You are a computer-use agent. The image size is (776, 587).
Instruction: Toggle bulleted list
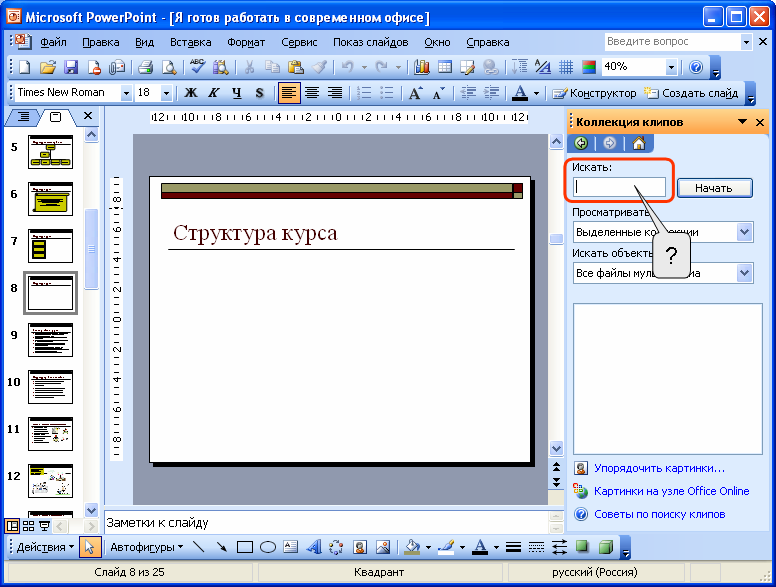click(x=387, y=93)
